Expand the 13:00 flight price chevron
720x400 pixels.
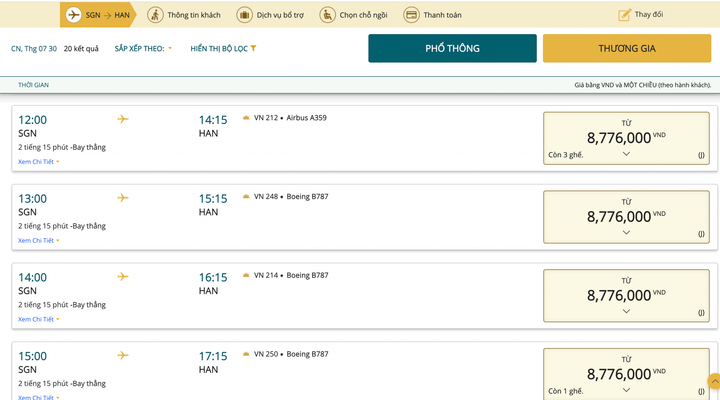click(626, 232)
